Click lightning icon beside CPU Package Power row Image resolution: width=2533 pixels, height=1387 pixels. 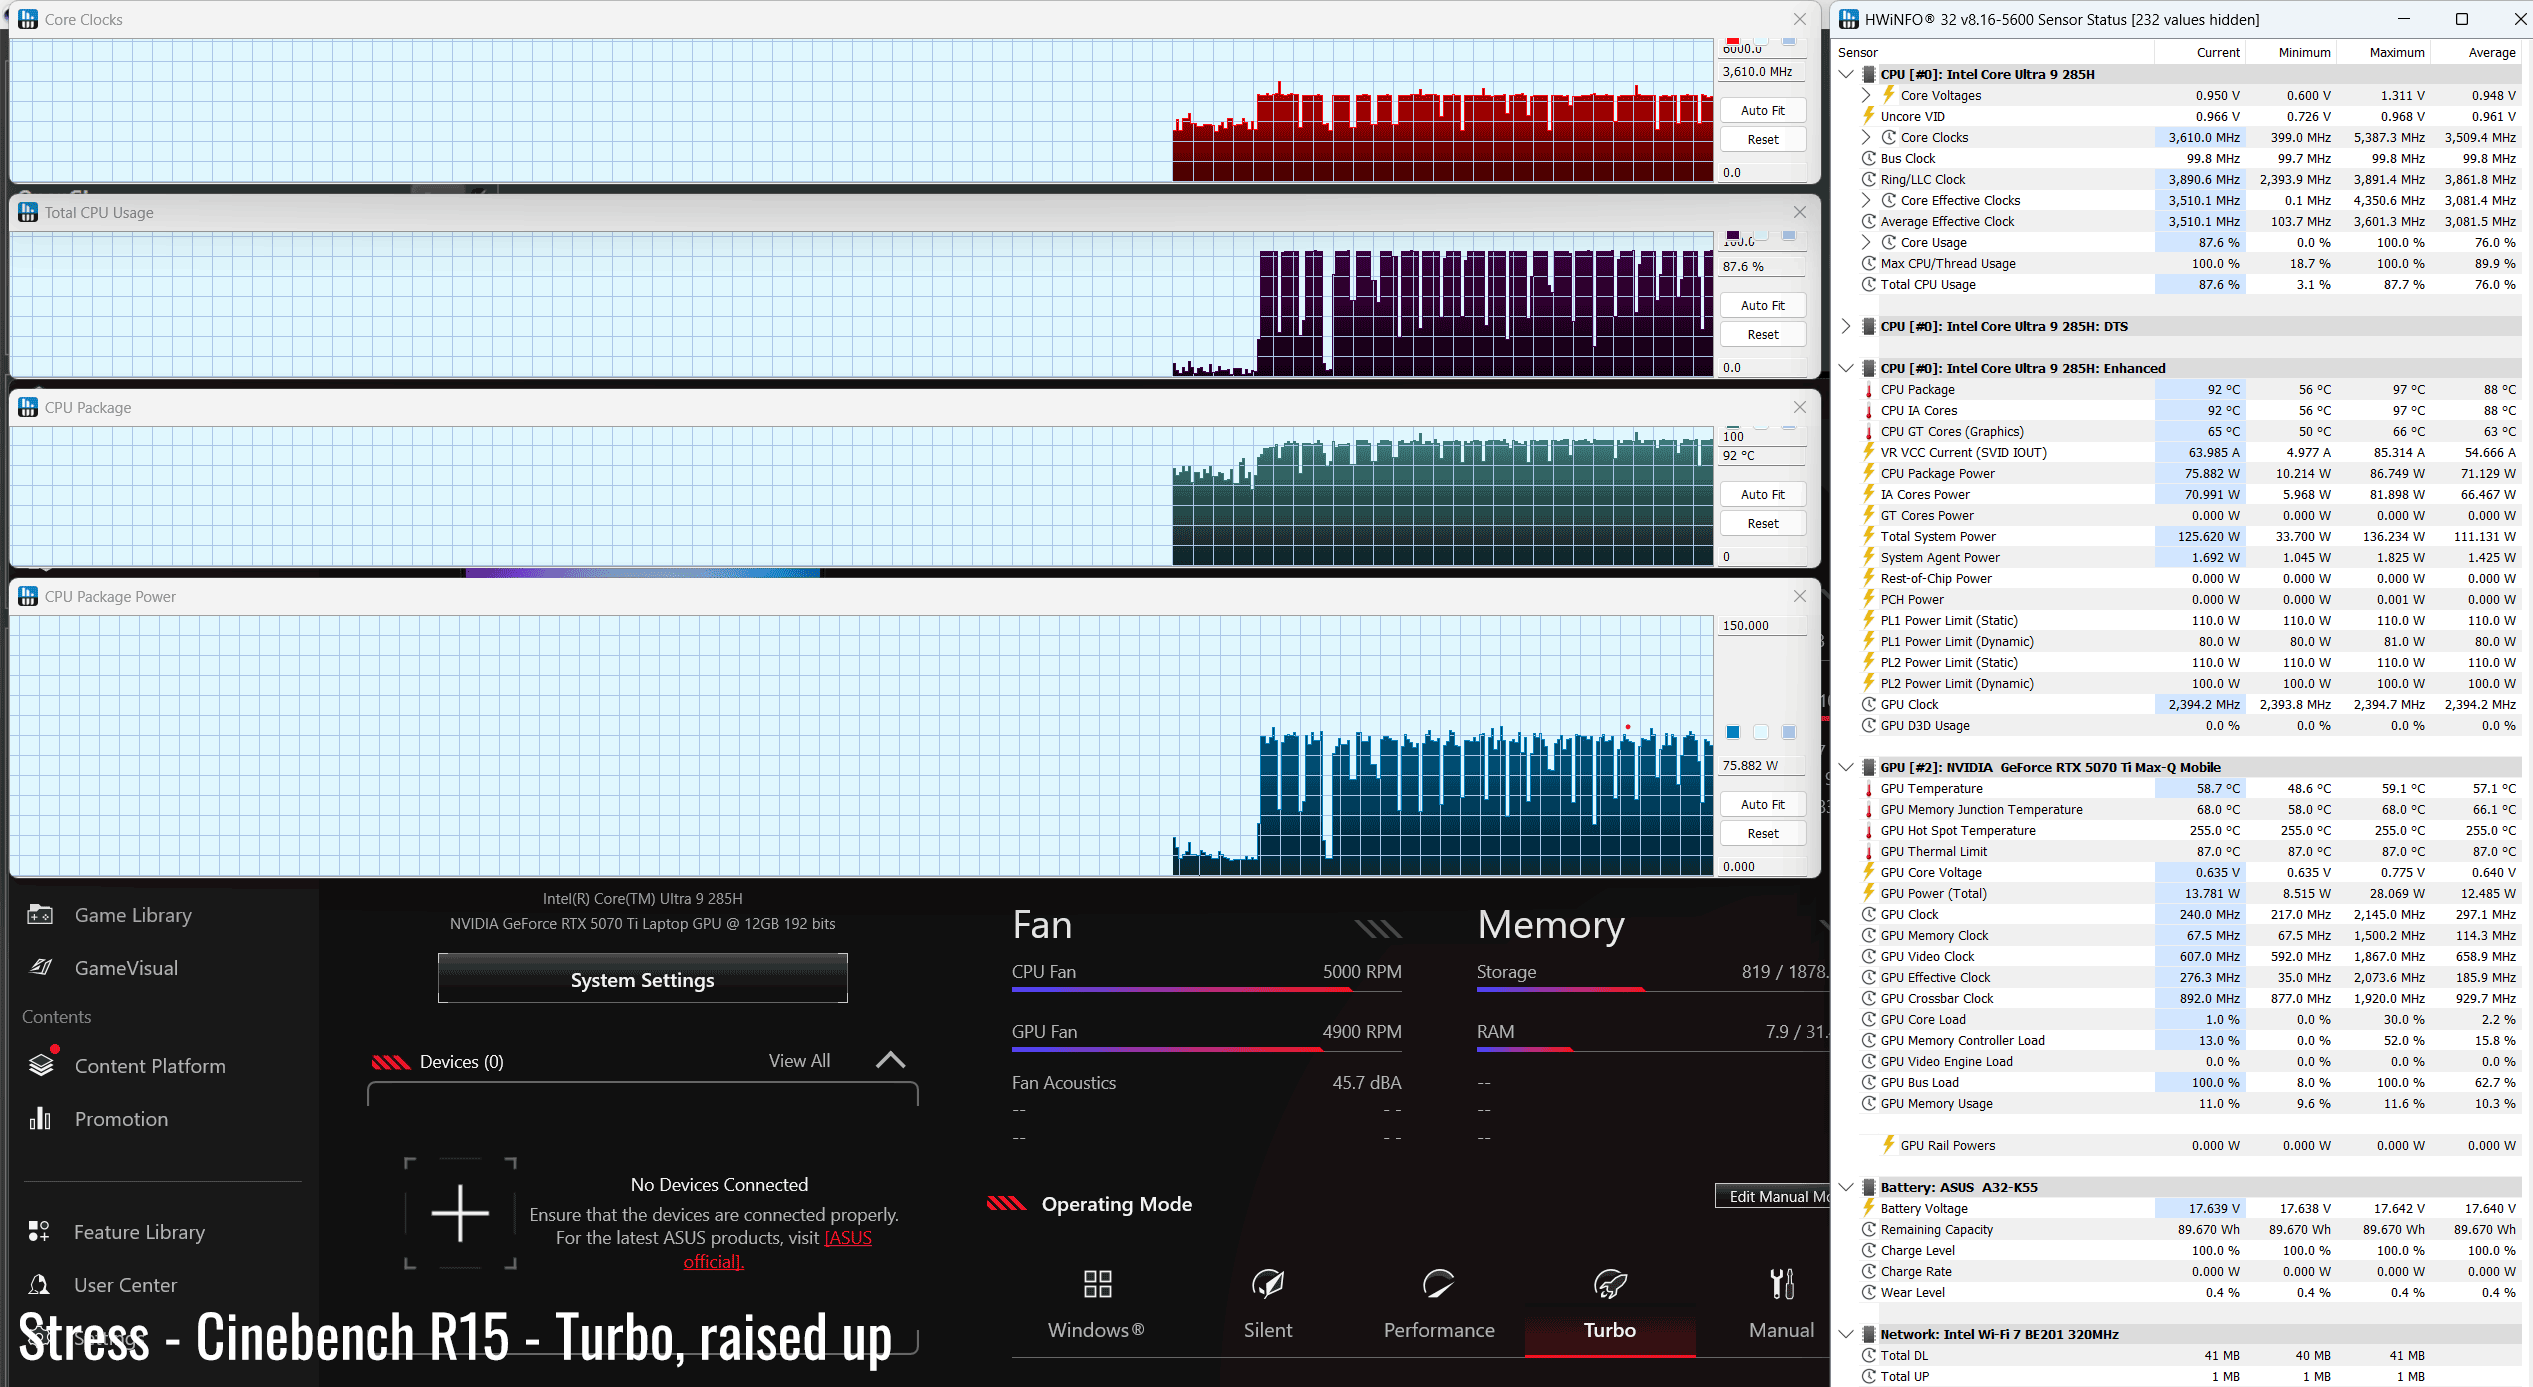tap(1868, 473)
